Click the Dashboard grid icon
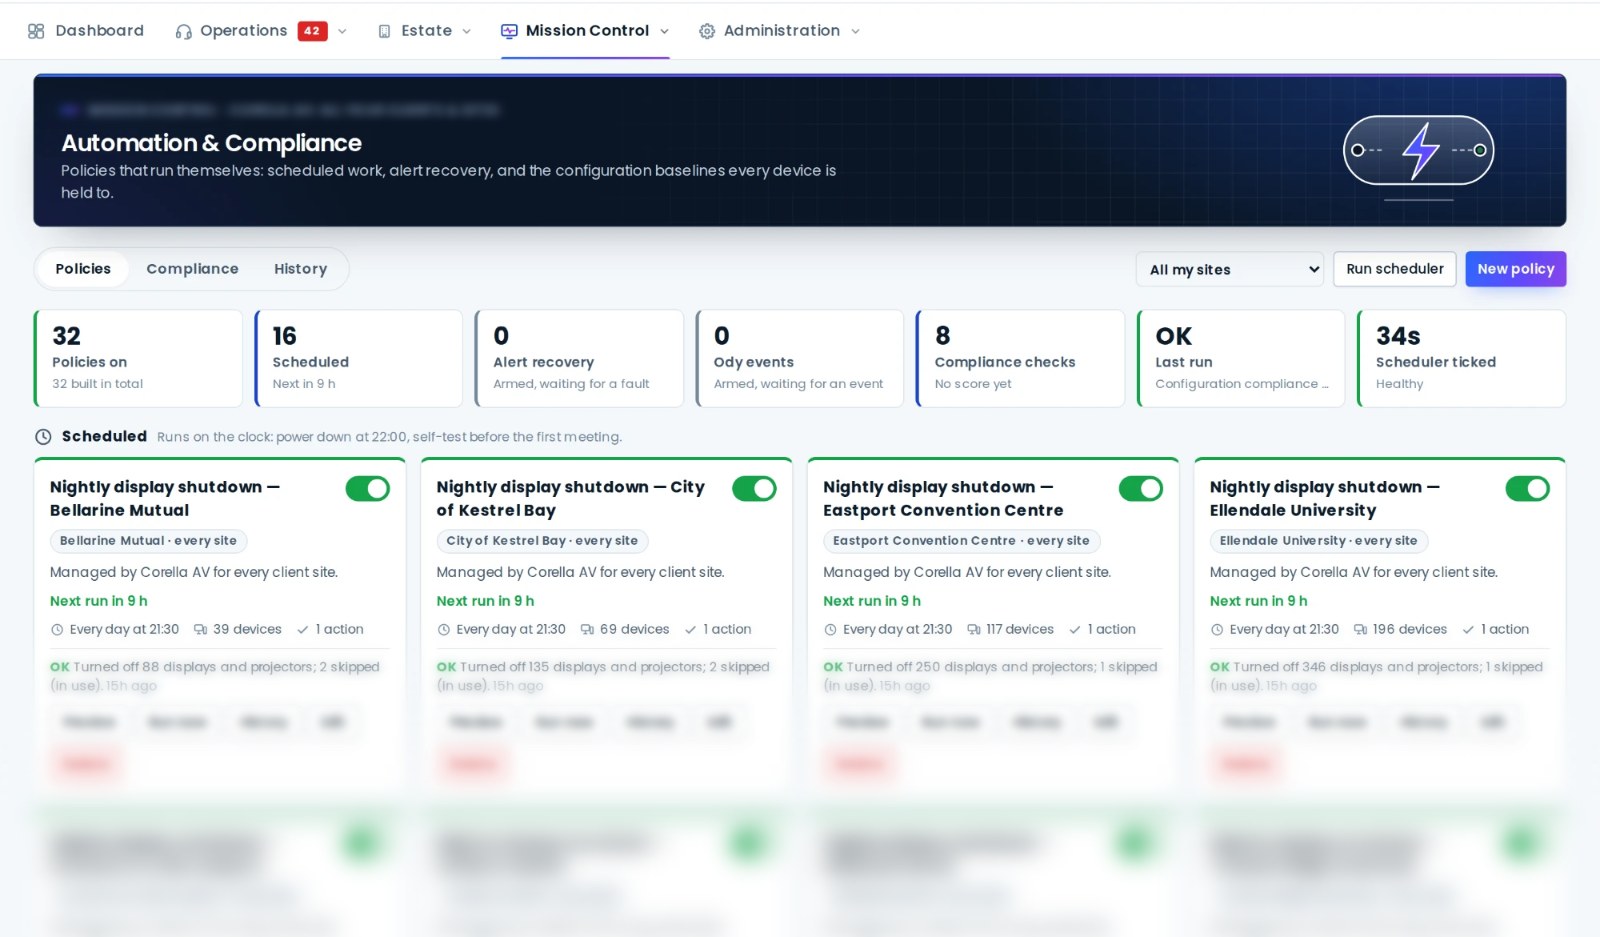The height and width of the screenshot is (937, 1600). click(x=36, y=31)
